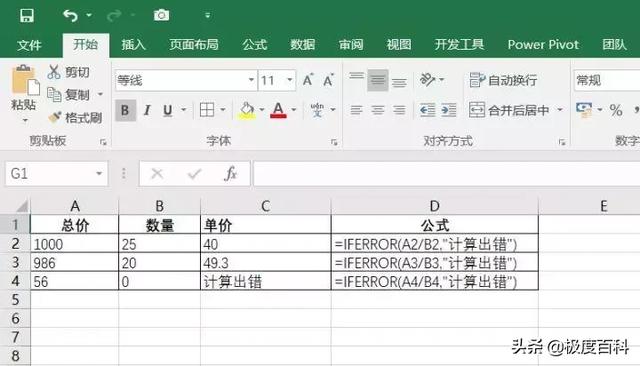Toggle Bold formatting
The image size is (640, 366).
pos(125,110)
